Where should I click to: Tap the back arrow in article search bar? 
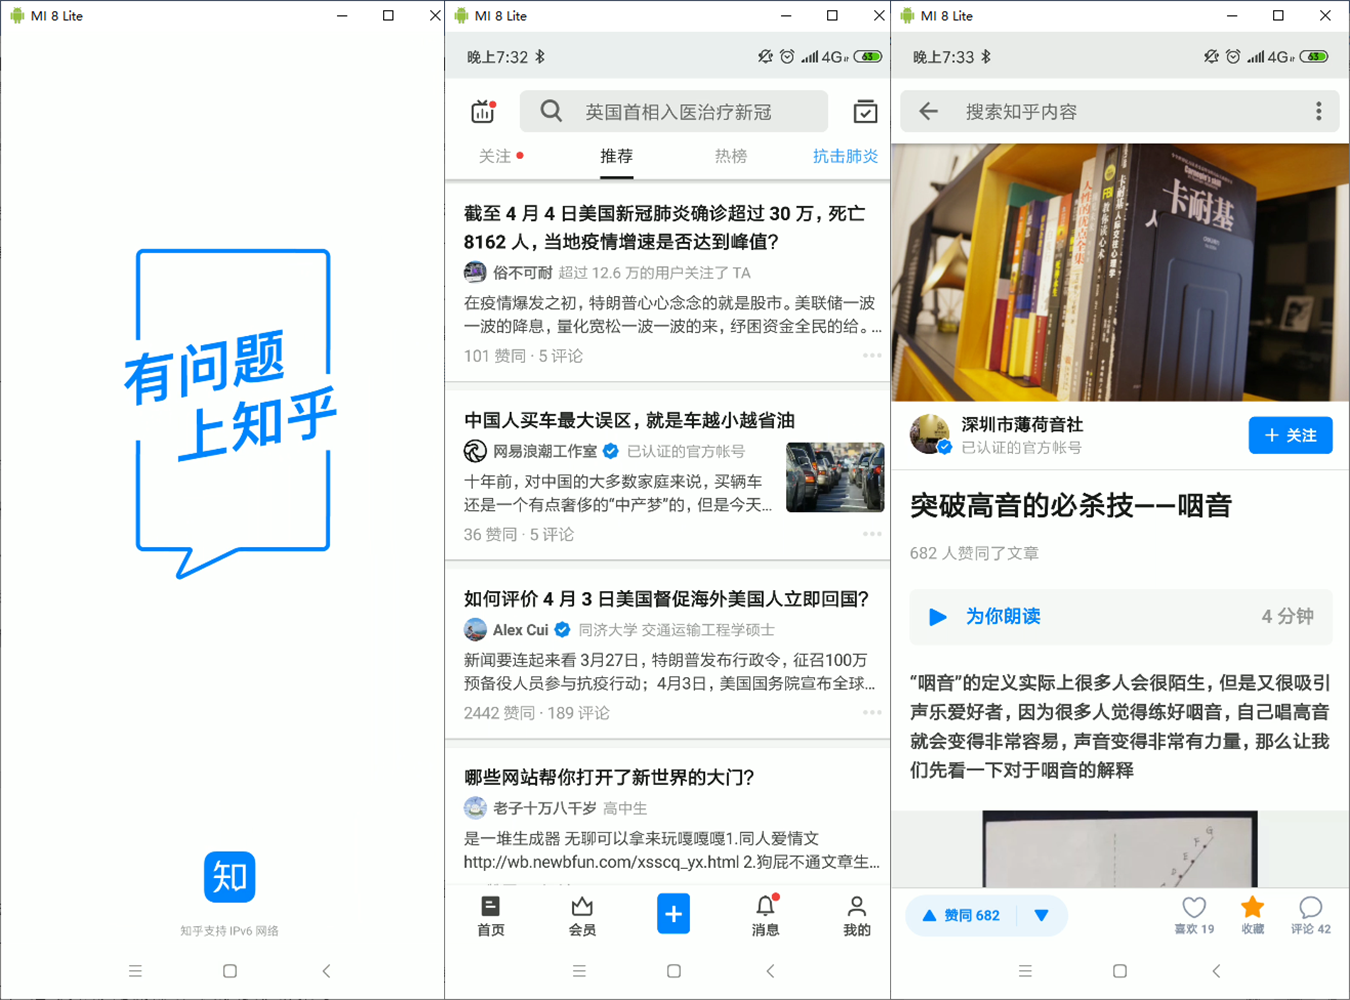click(x=928, y=111)
